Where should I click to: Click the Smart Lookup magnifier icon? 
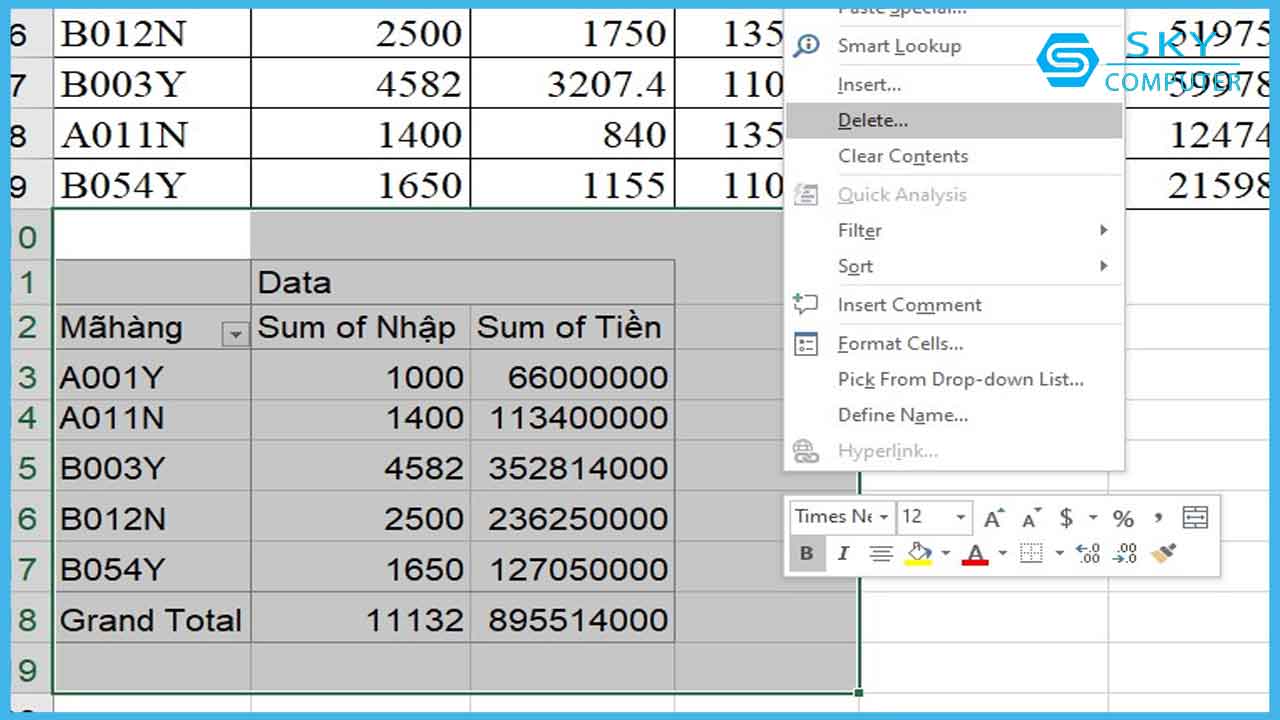806,46
